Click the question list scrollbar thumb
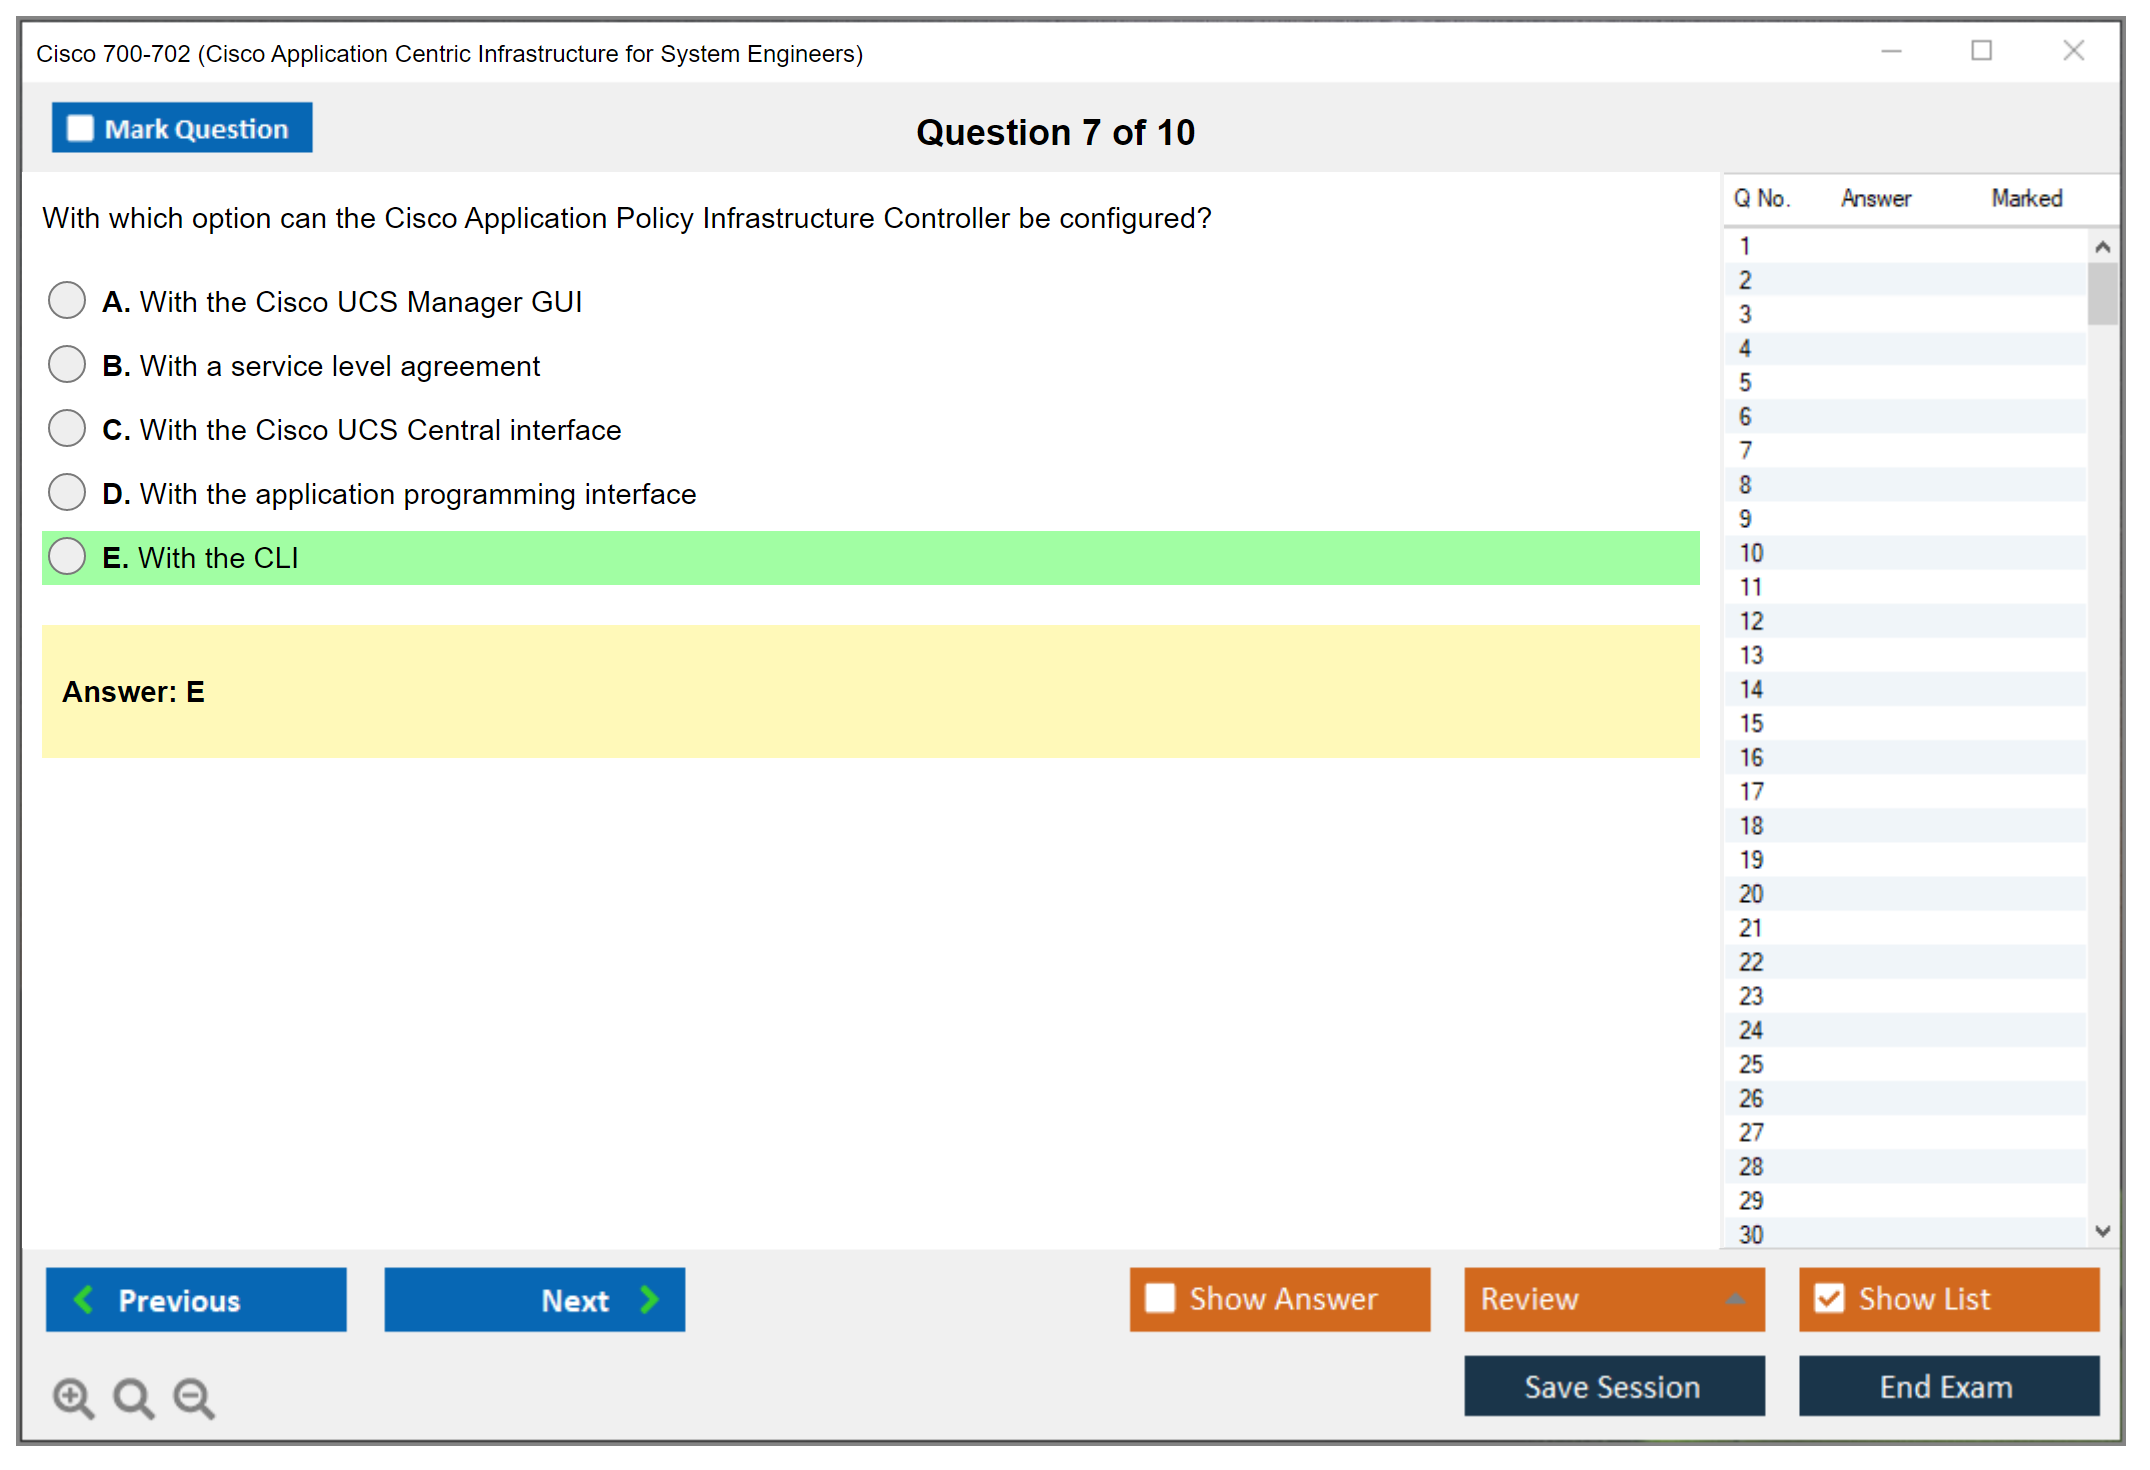Viewport: 2150px width, 1470px height. 2102,293
